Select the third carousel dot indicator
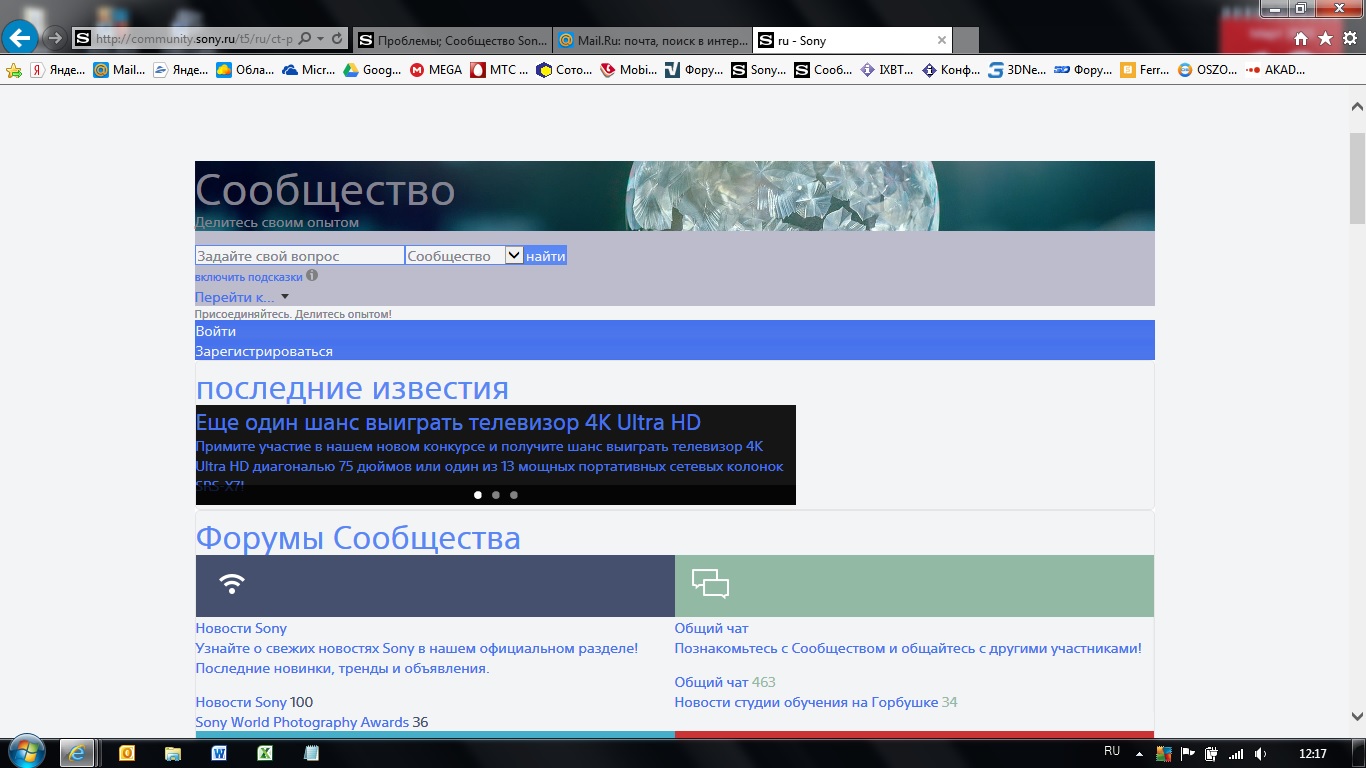This screenshot has height=768, width=1366. [x=514, y=495]
